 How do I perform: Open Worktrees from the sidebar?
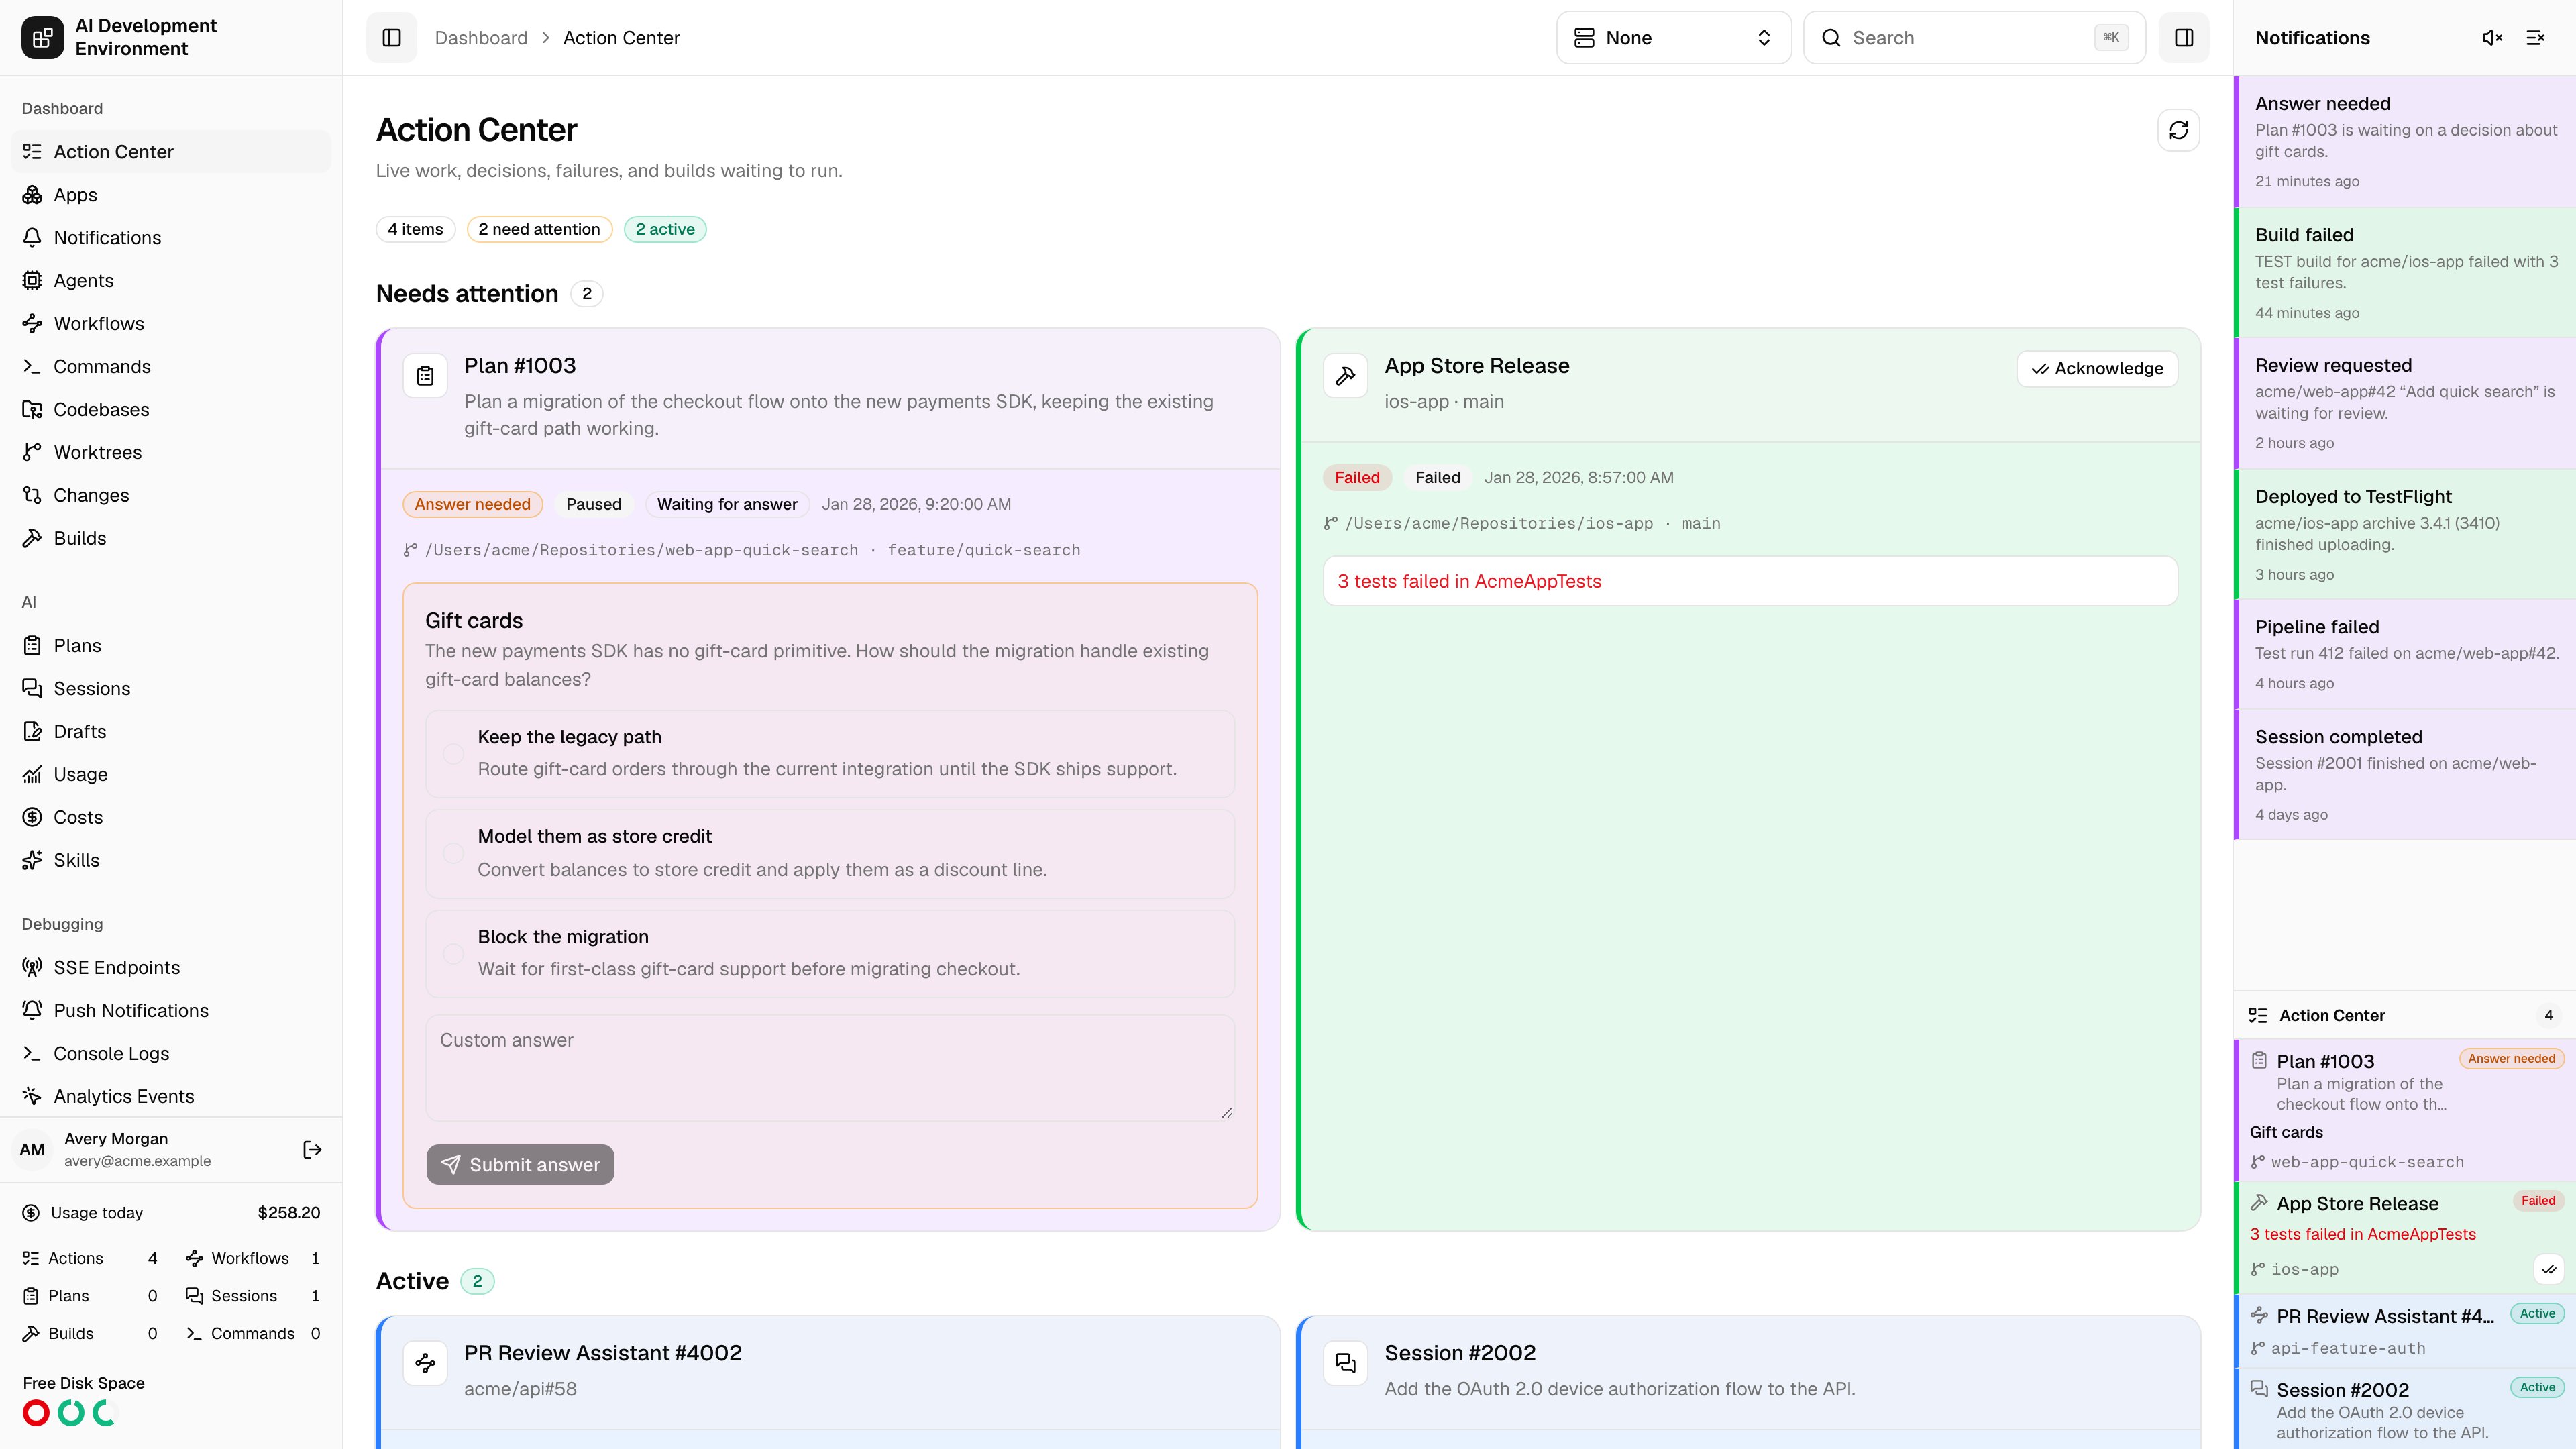pos(171,453)
